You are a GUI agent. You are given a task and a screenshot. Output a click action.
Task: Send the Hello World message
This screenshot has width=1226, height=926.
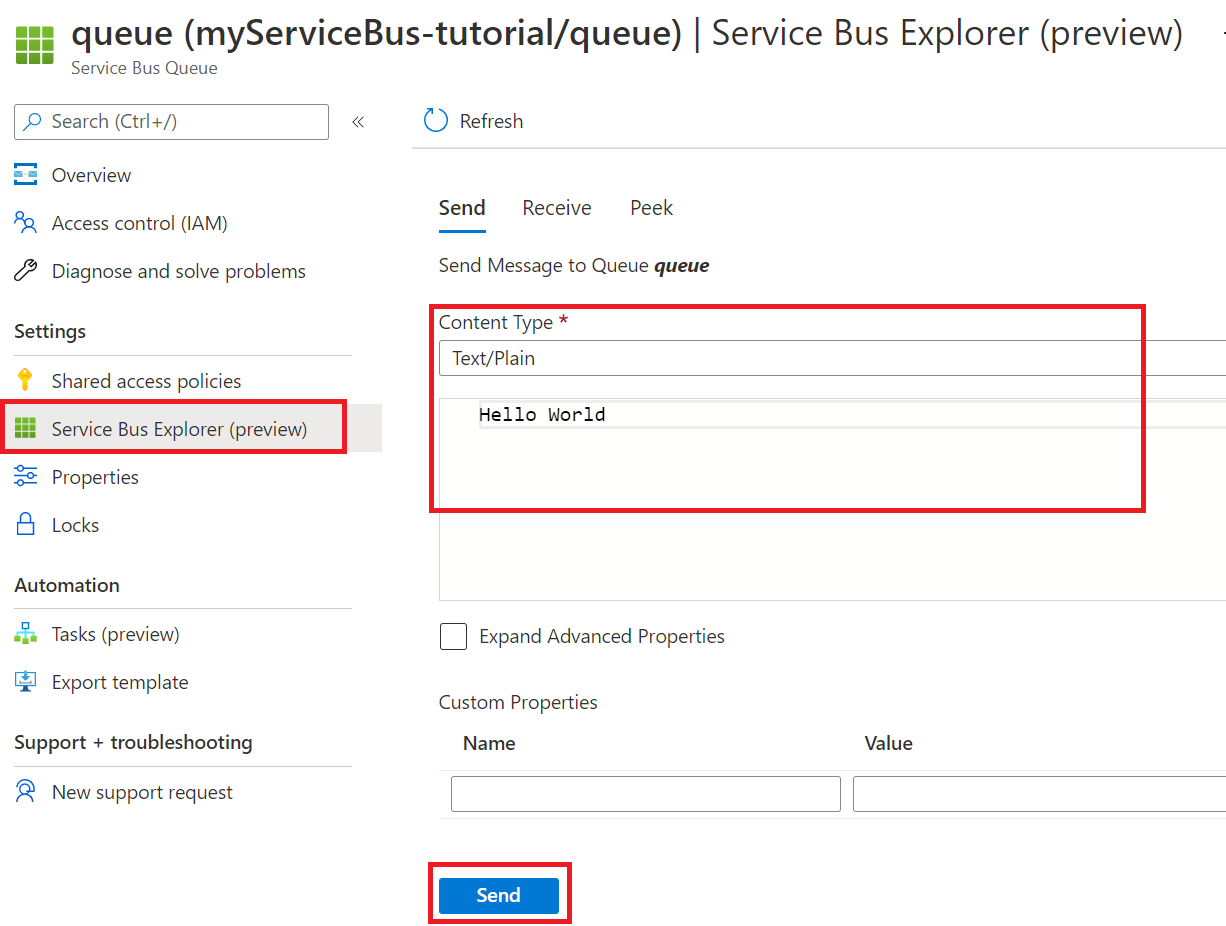tap(498, 895)
